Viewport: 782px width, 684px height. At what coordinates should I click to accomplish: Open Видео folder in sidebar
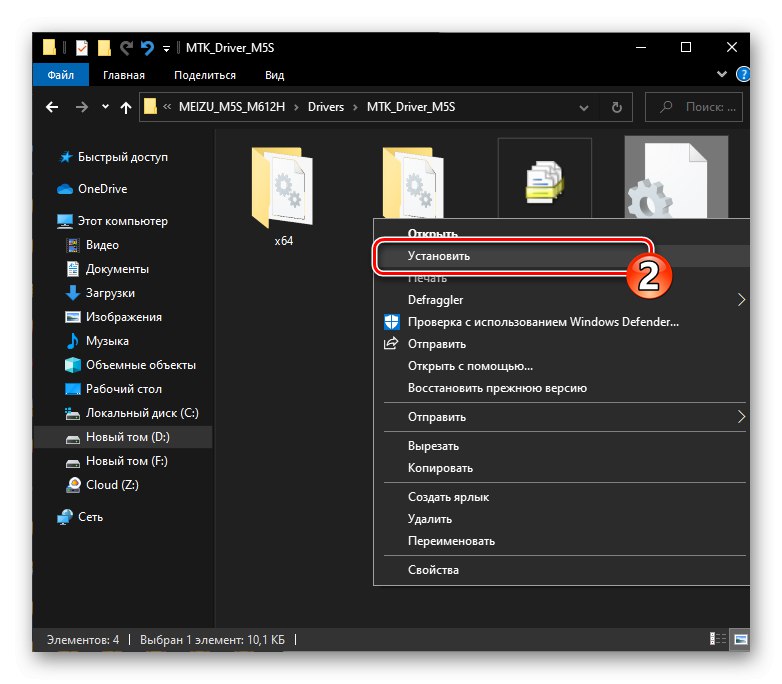(x=102, y=245)
